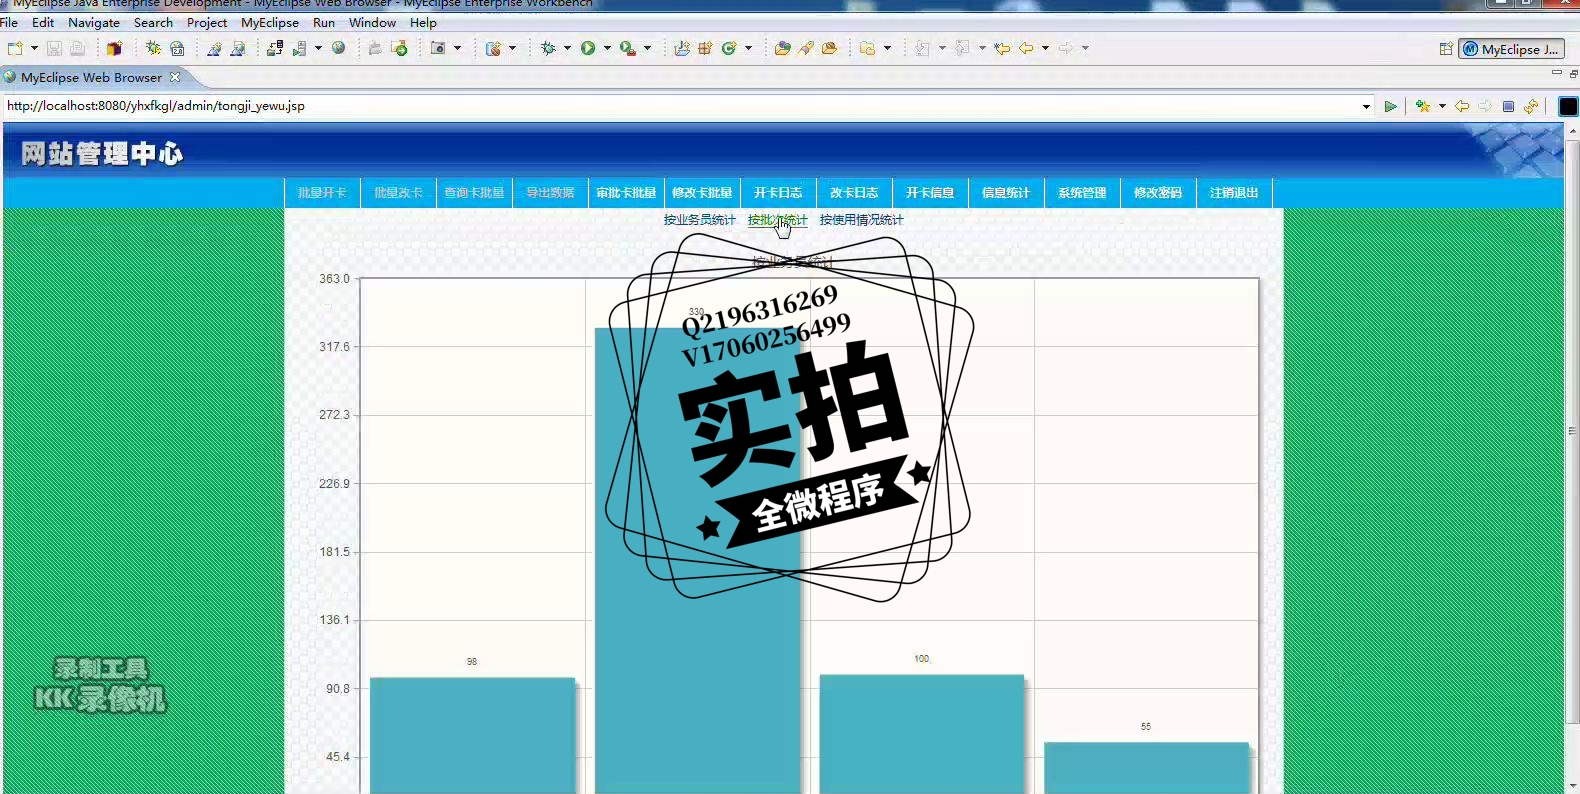The image size is (1580, 794).
Task: Click the 开卡日志 navigation tab
Action: coord(778,193)
